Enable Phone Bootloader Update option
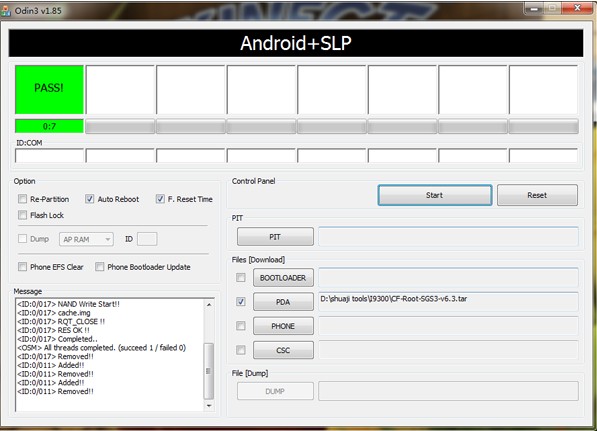 click(99, 267)
